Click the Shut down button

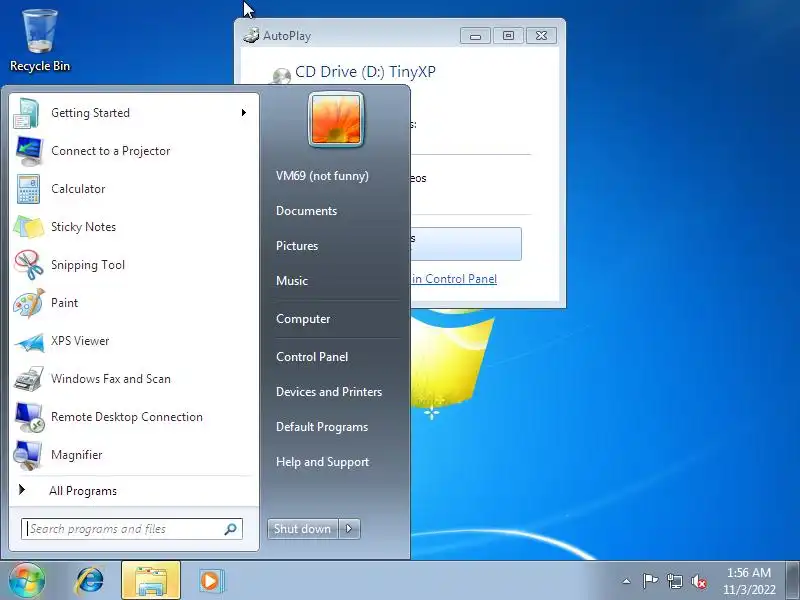point(303,529)
